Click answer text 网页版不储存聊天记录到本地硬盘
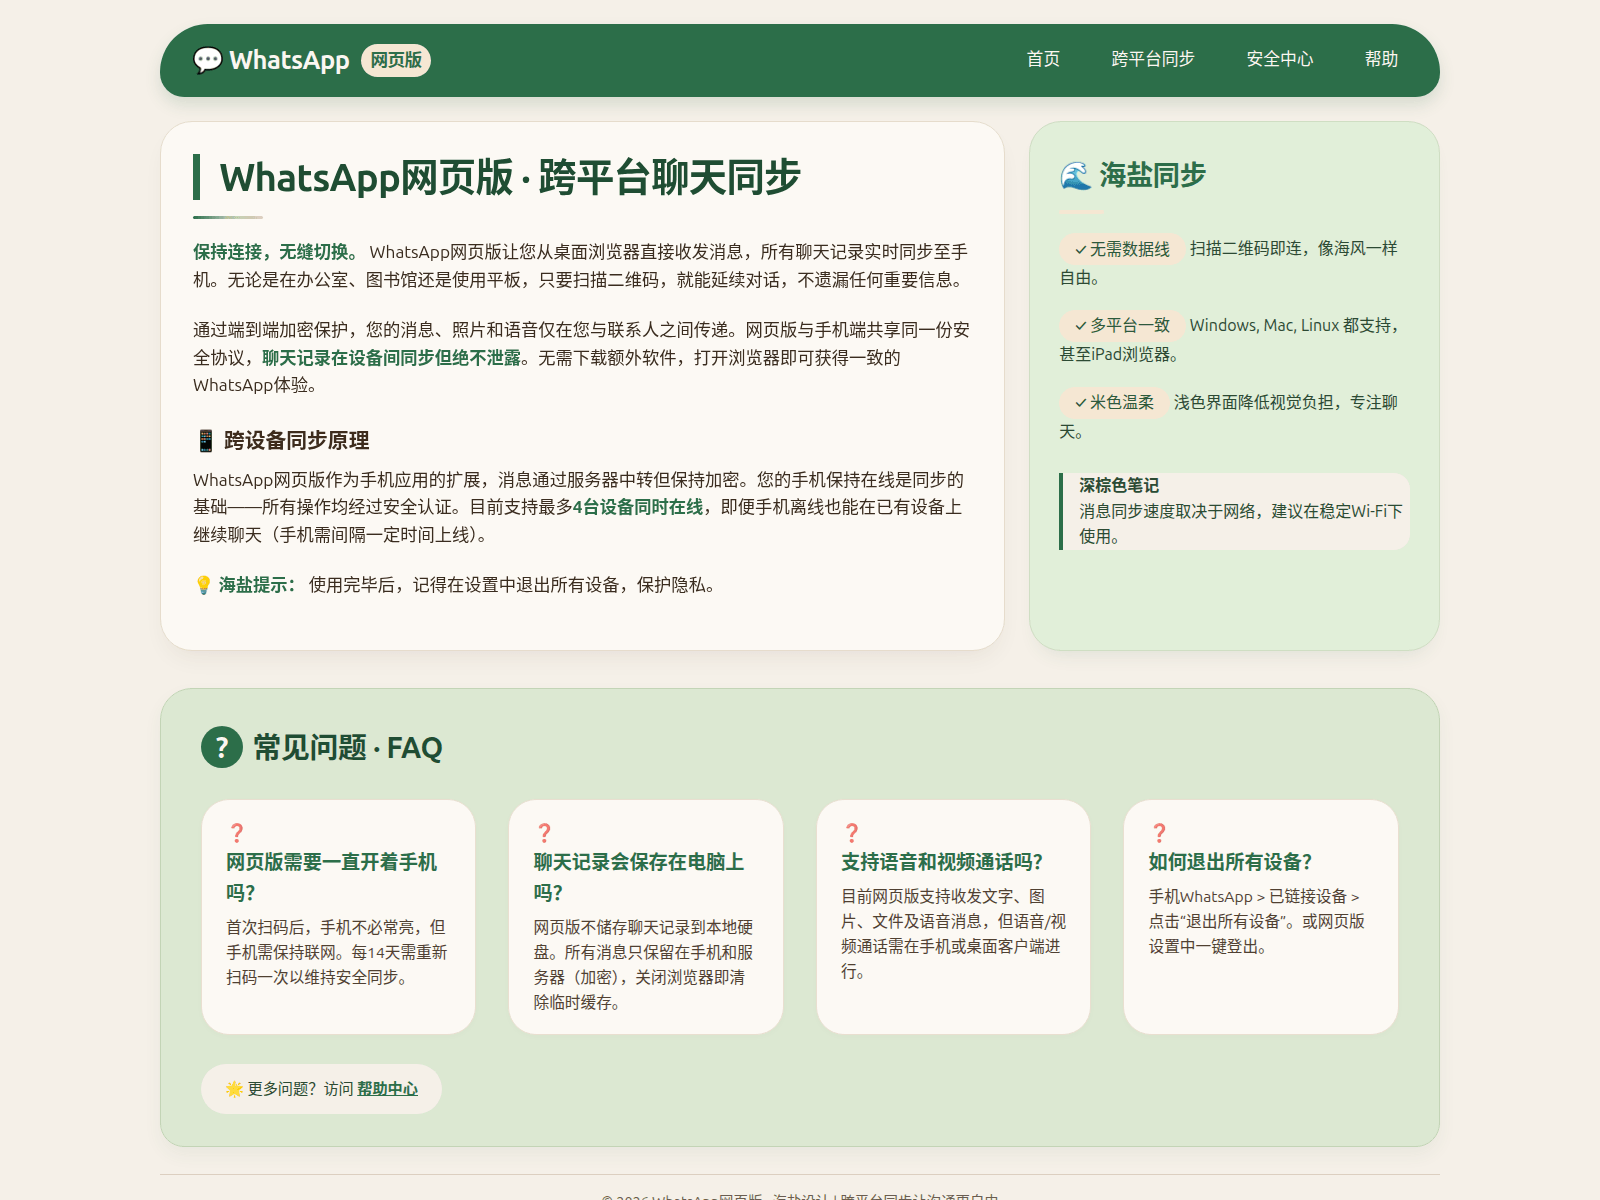This screenshot has height=1200, width=1600. coord(643,939)
